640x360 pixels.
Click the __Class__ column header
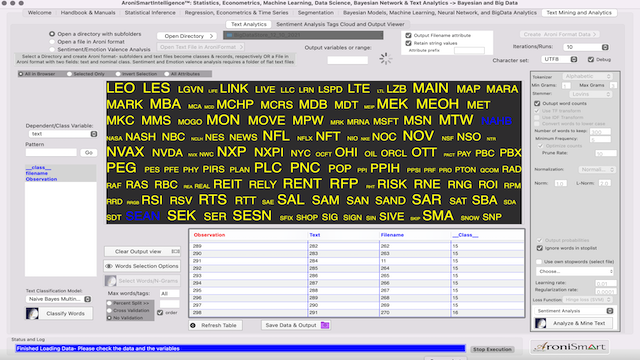point(465,235)
